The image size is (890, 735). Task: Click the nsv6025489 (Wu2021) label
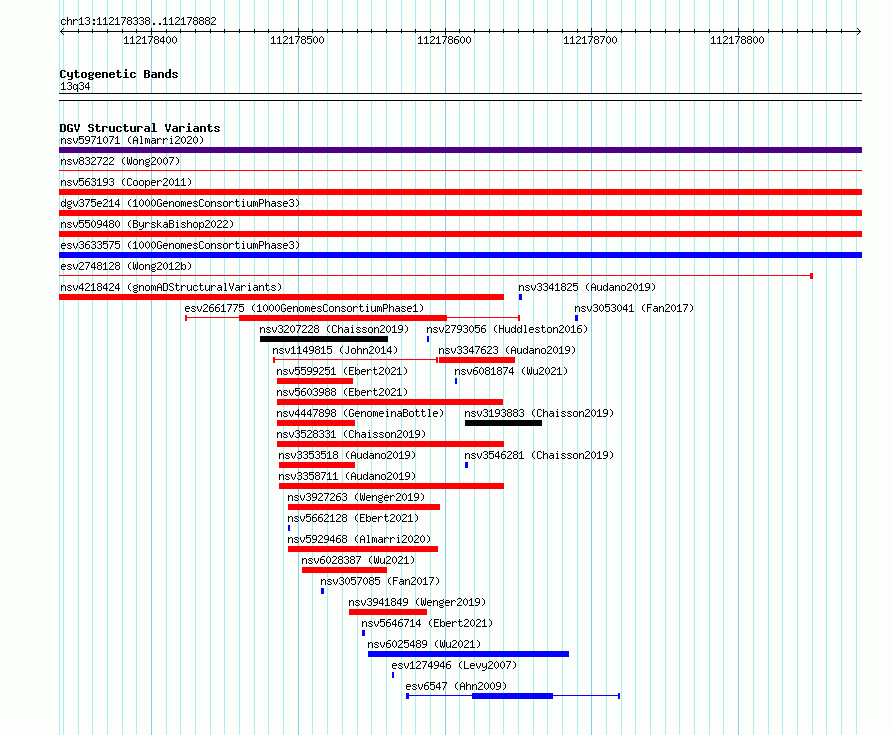click(x=424, y=644)
